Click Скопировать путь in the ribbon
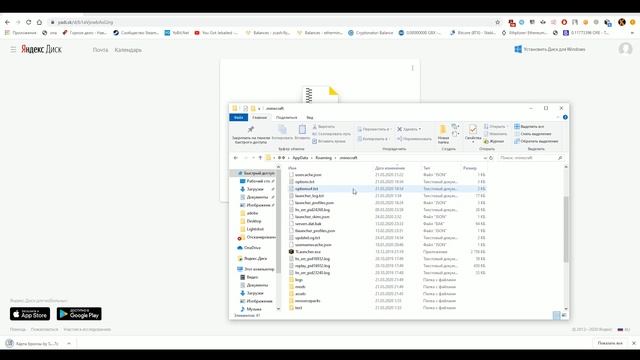The height and width of the screenshot is (360, 640). tap(331, 134)
